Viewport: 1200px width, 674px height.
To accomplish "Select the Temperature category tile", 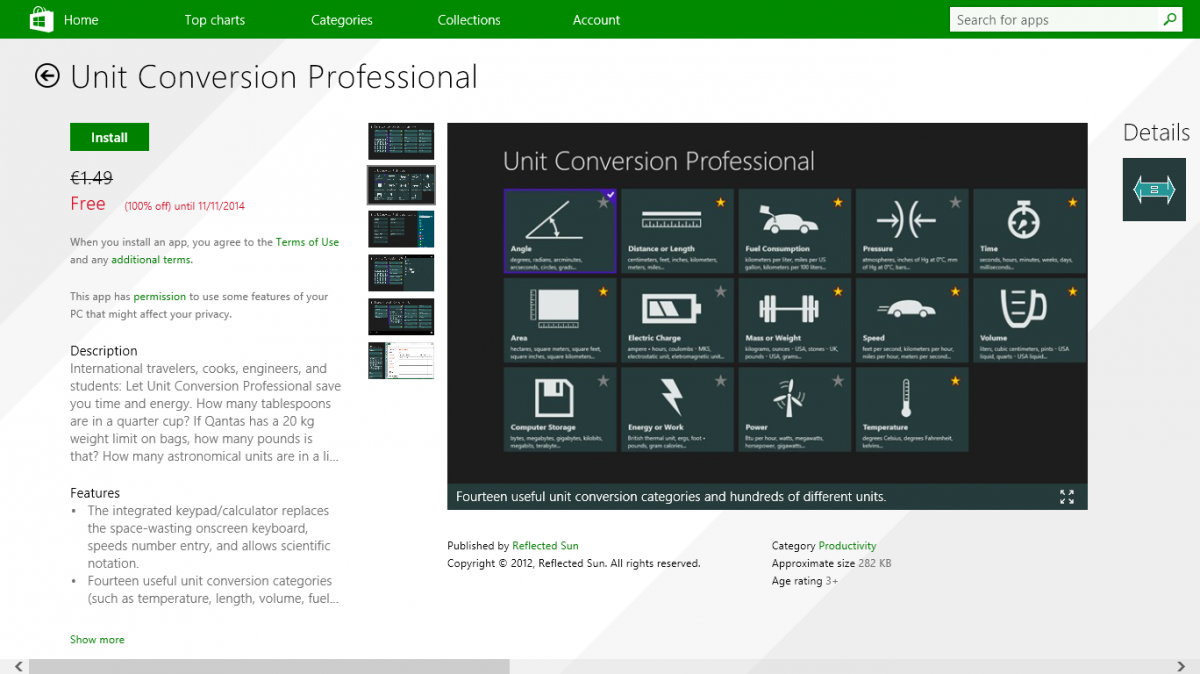I will click(912, 410).
